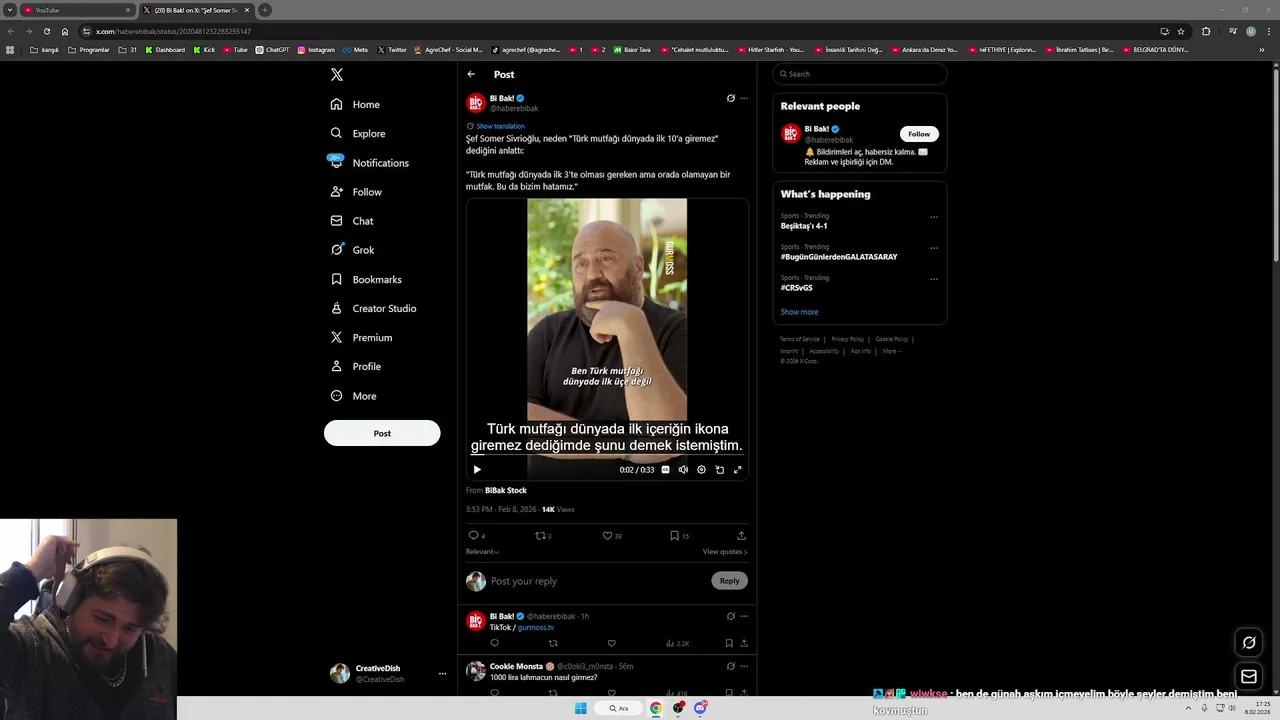Screen dimensions: 1280x720
Task: Open #BugünGünlerdenGALATASARAY trend
Action: (x=839, y=257)
